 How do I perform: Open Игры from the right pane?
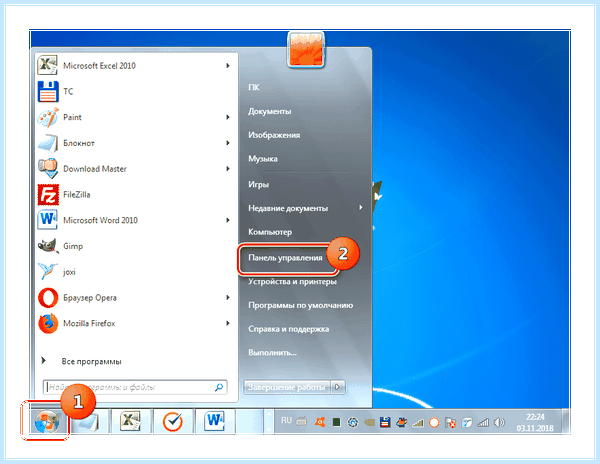[x=258, y=184]
